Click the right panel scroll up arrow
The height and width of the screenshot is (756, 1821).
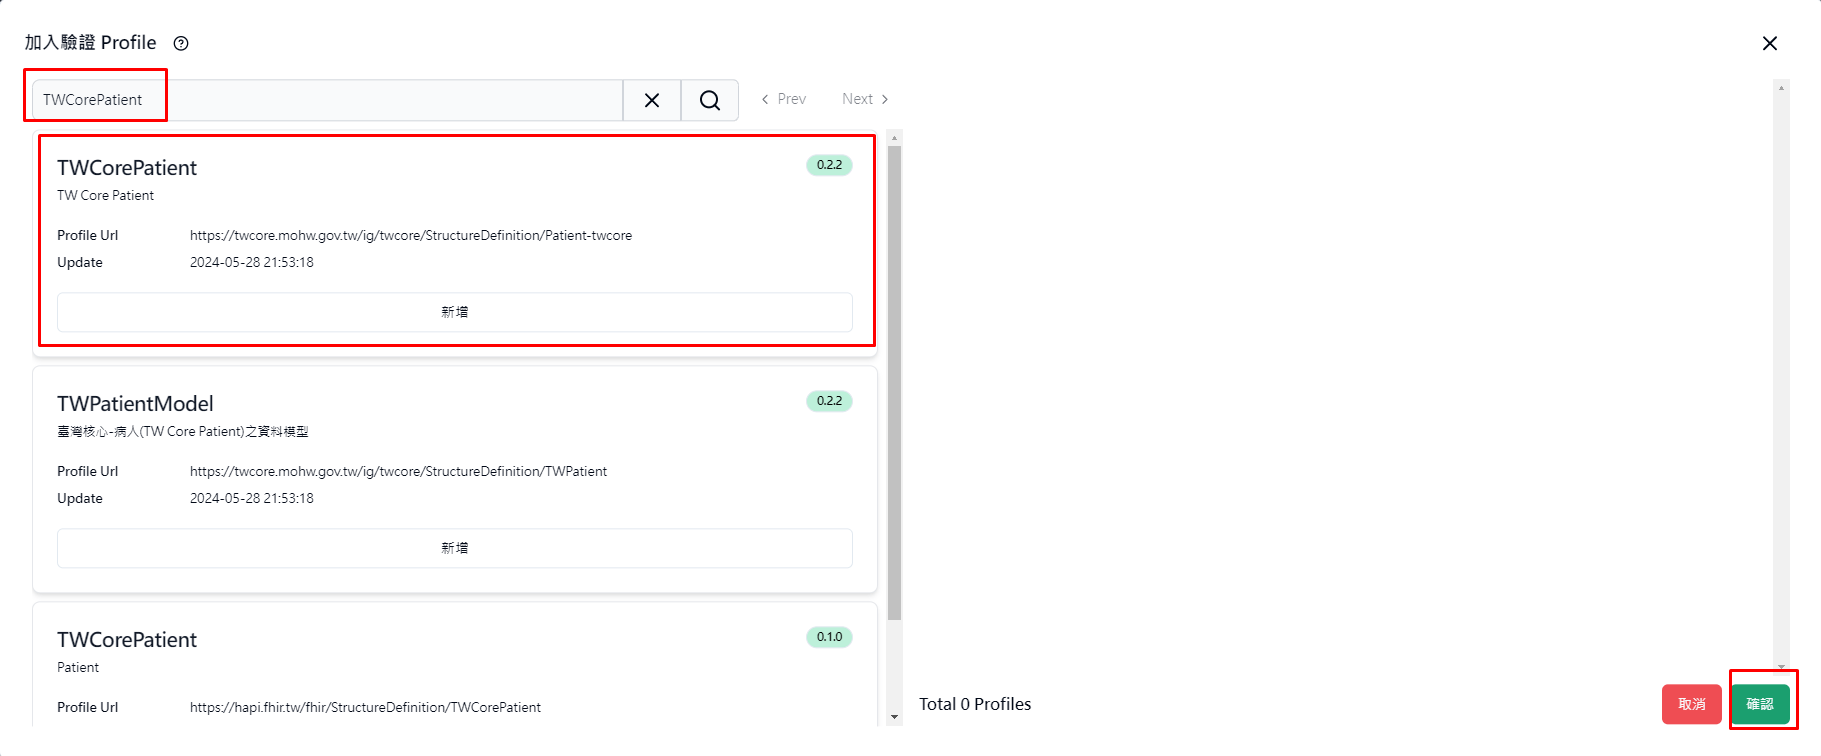[1781, 88]
